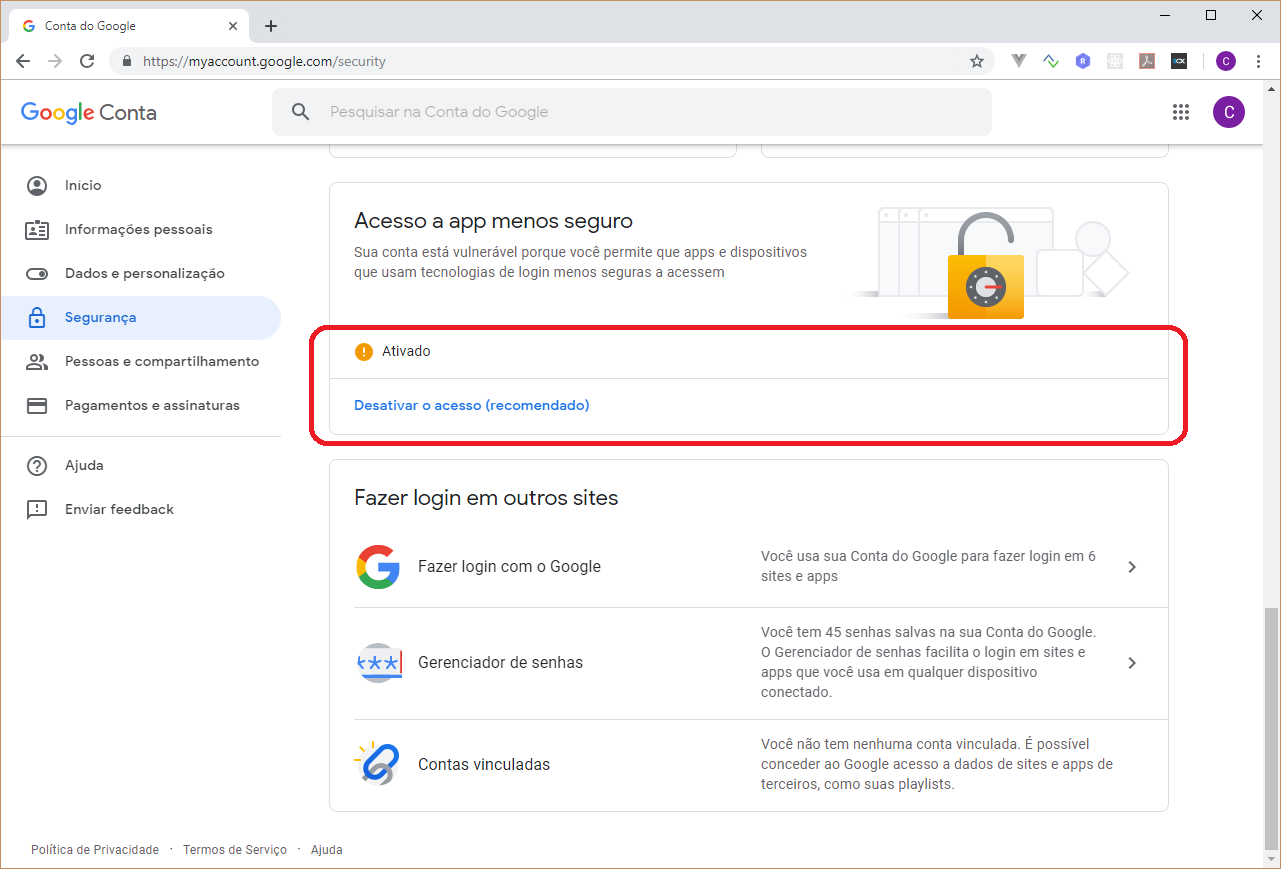This screenshot has width=1281, height=869.
Task: Open Termos de Serviço footer link
Action: (235, 850)
